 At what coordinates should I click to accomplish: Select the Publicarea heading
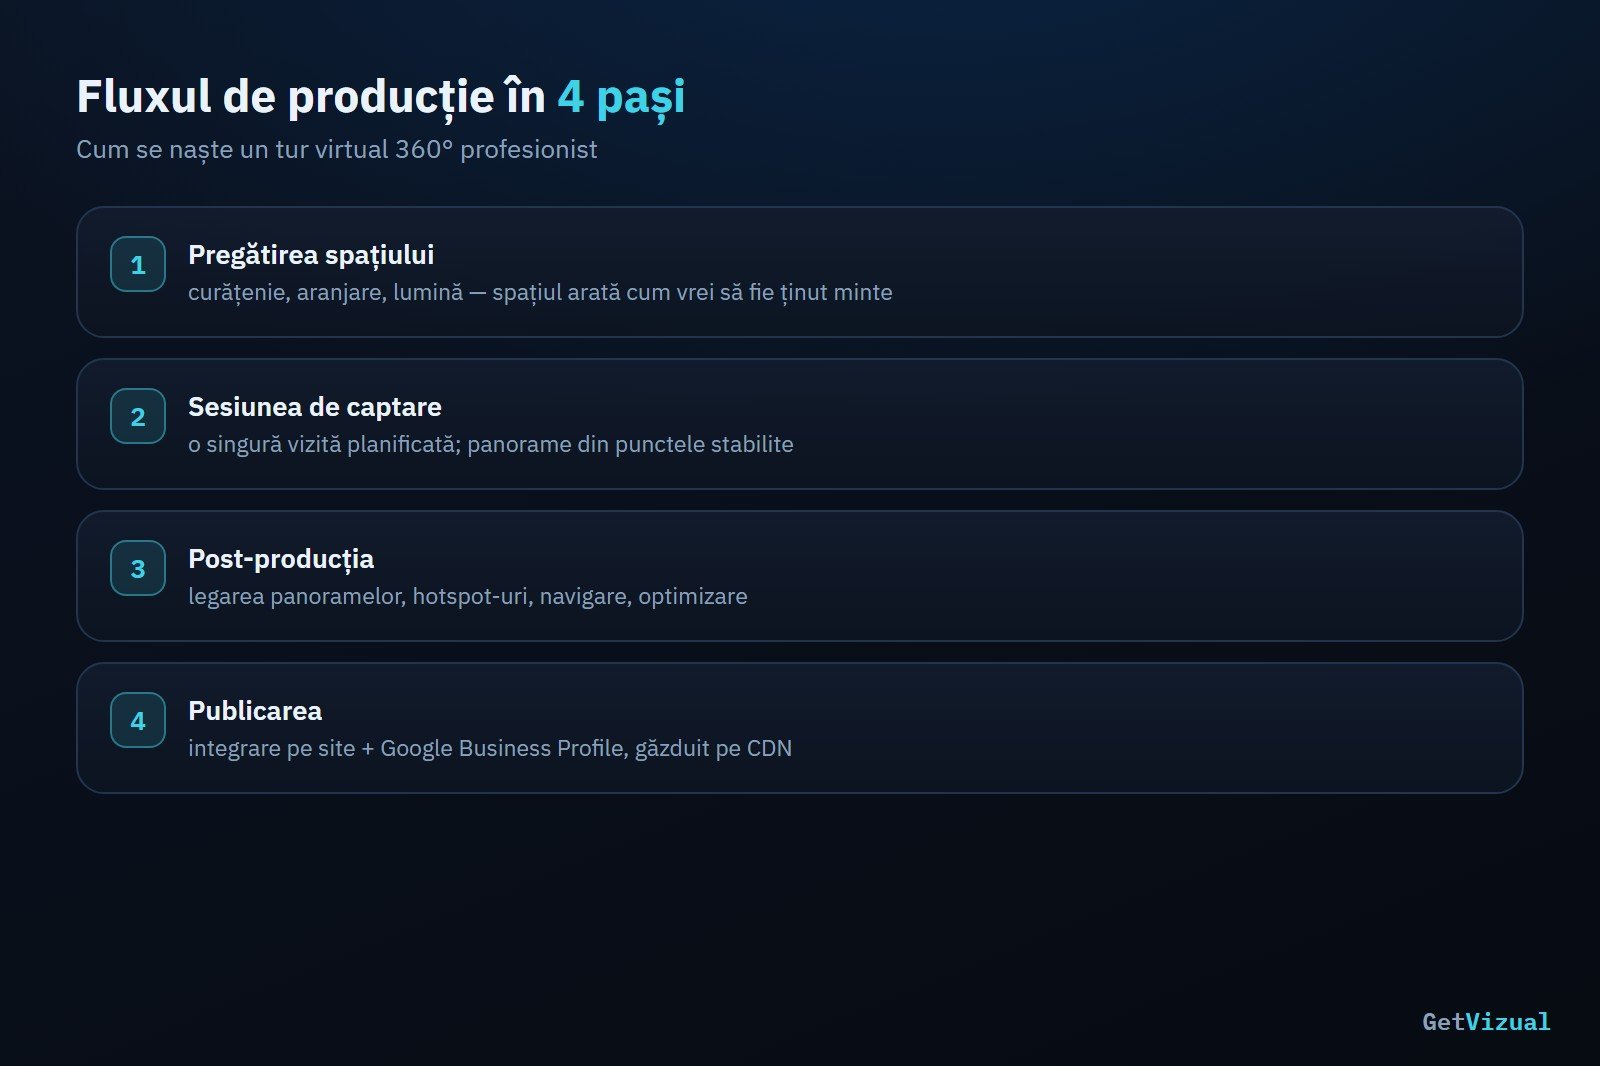(x=255, y=711)
